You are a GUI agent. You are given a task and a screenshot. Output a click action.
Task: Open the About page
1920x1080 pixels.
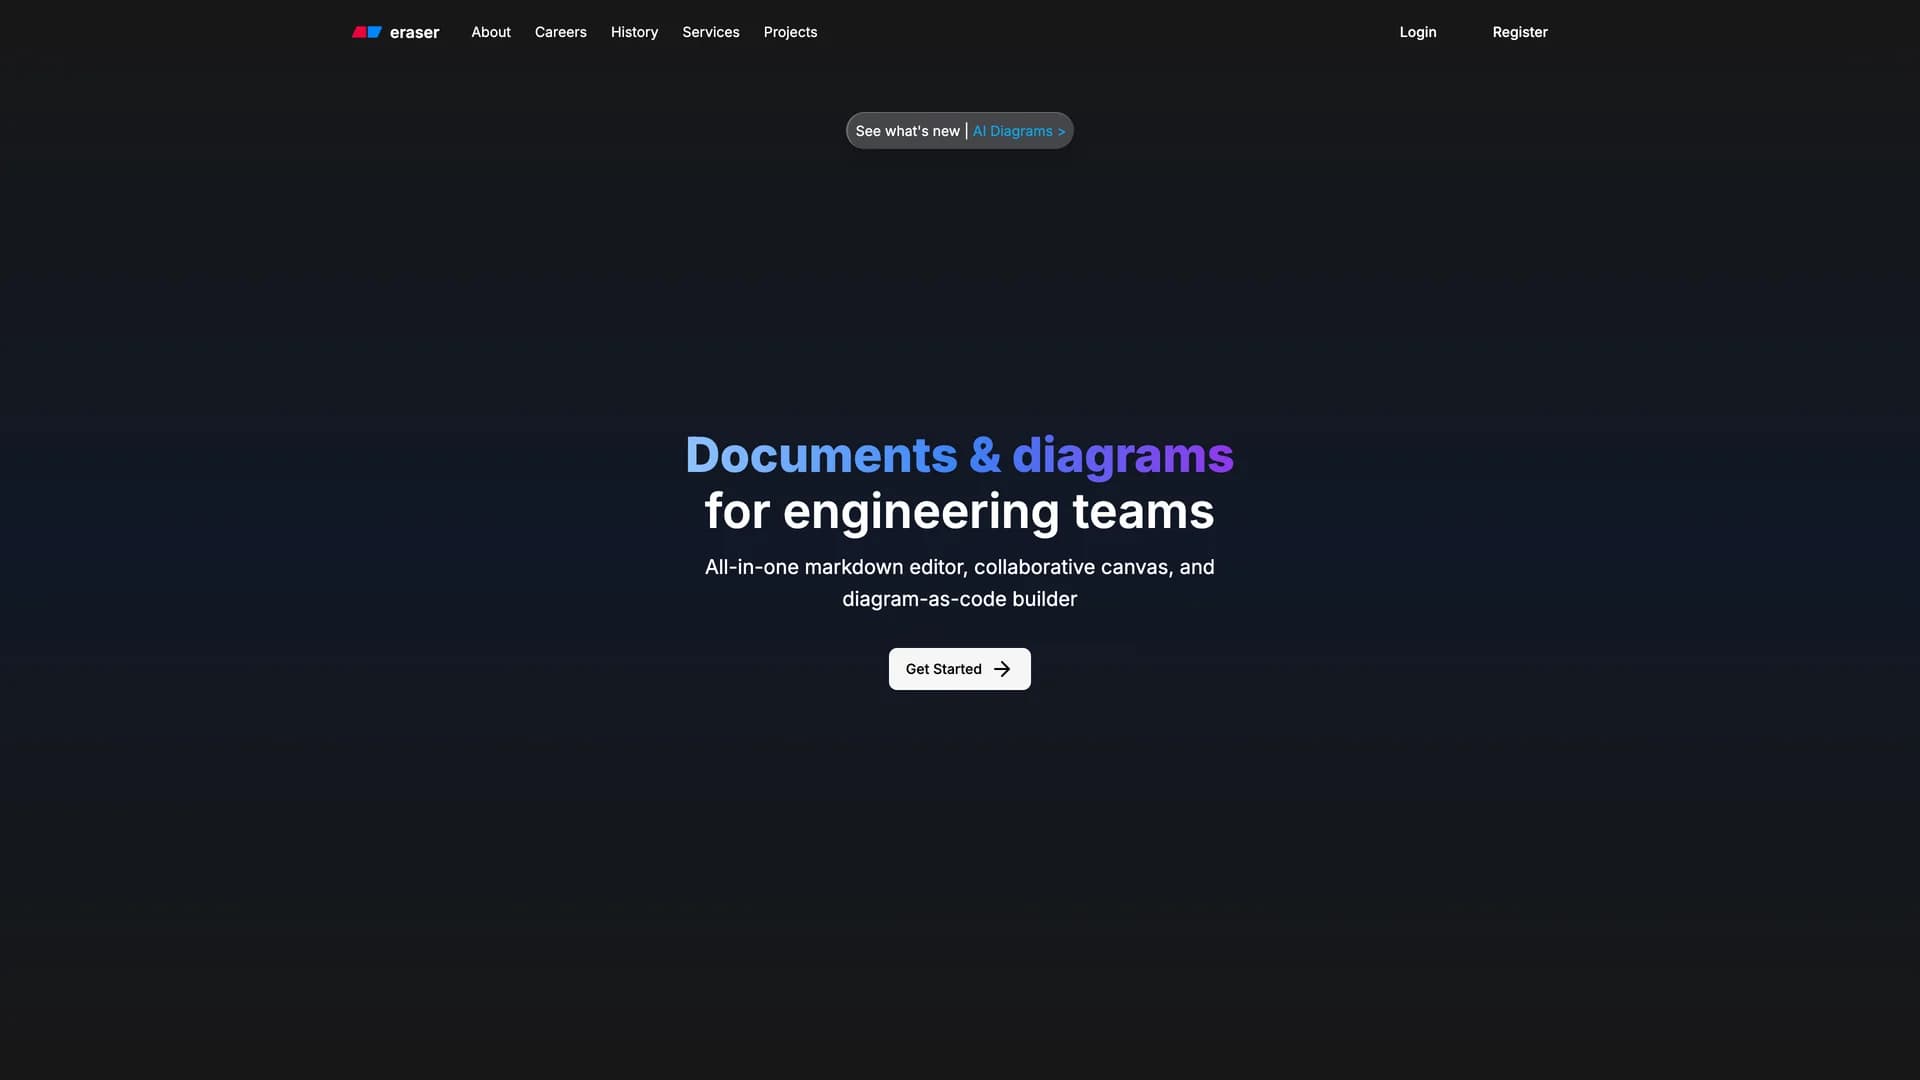tap(491, 32)
